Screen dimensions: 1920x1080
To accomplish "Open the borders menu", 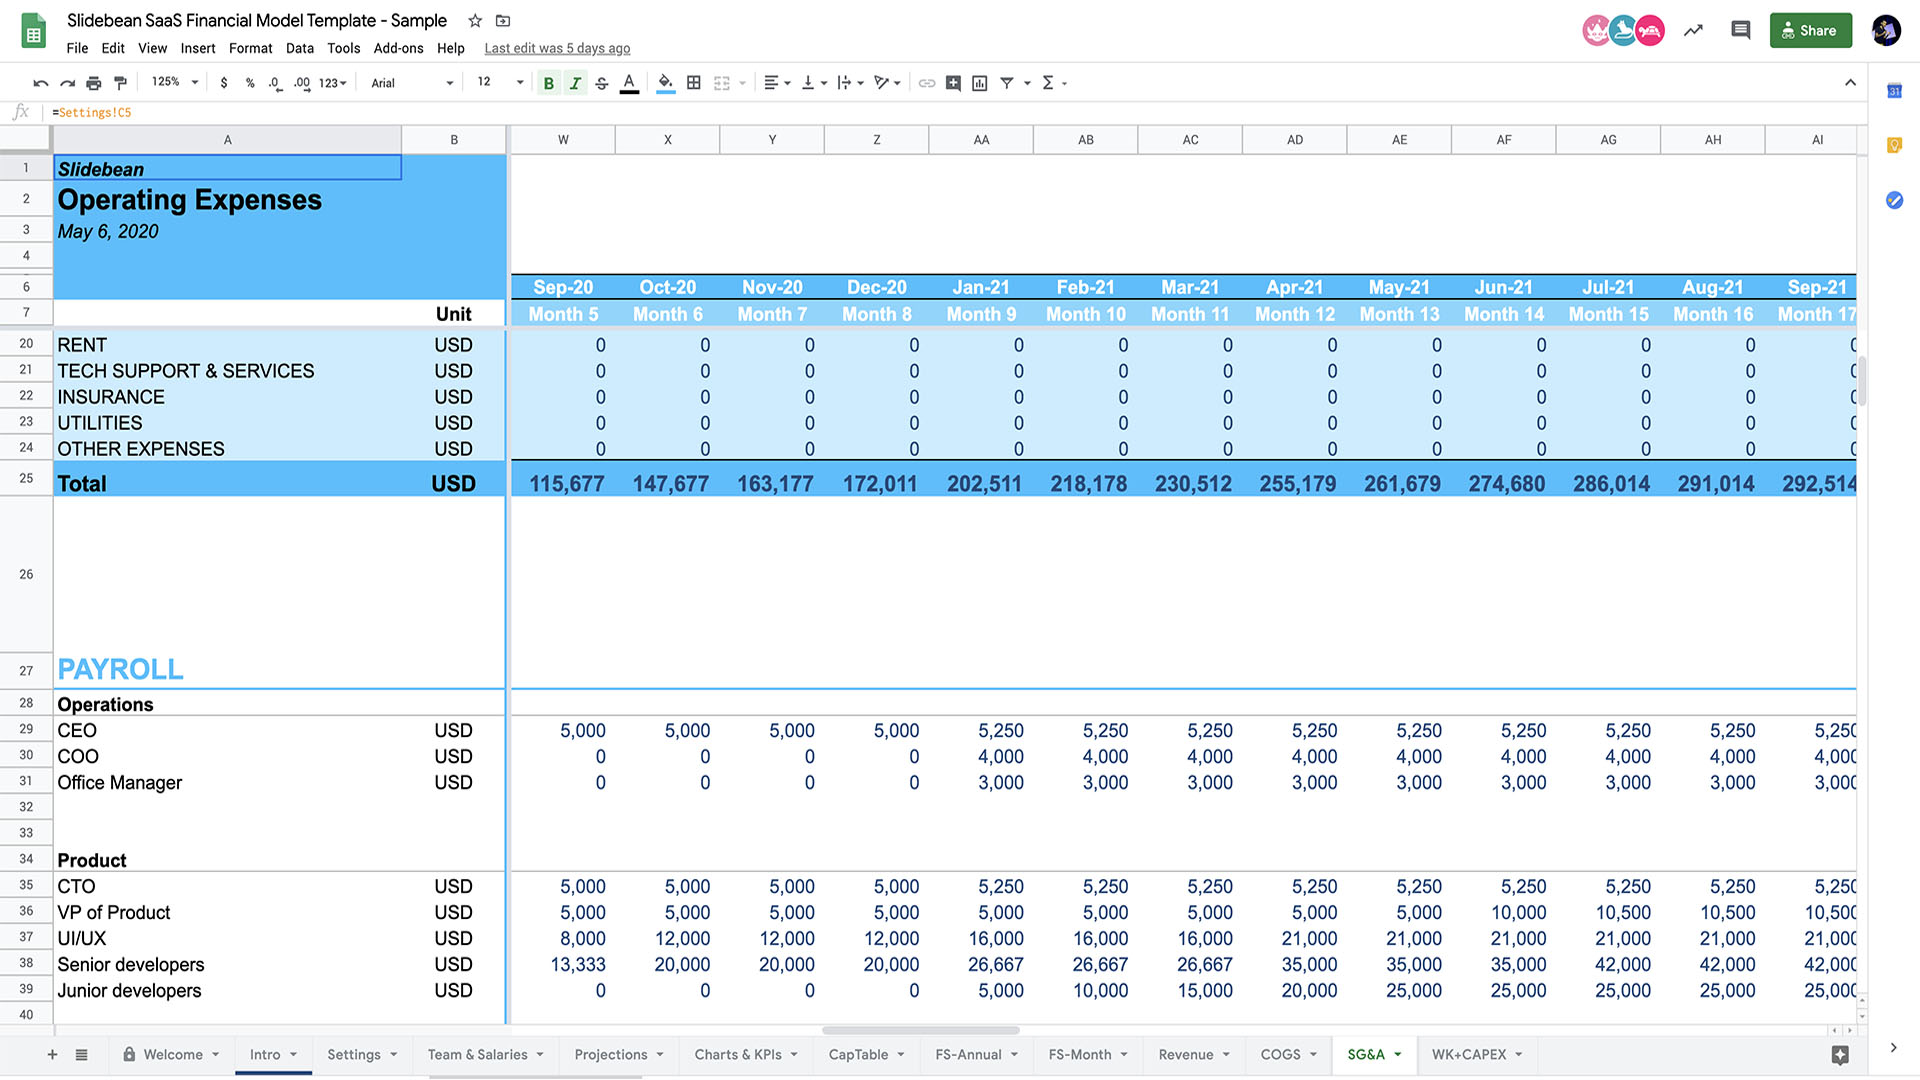I will [694, 83].
